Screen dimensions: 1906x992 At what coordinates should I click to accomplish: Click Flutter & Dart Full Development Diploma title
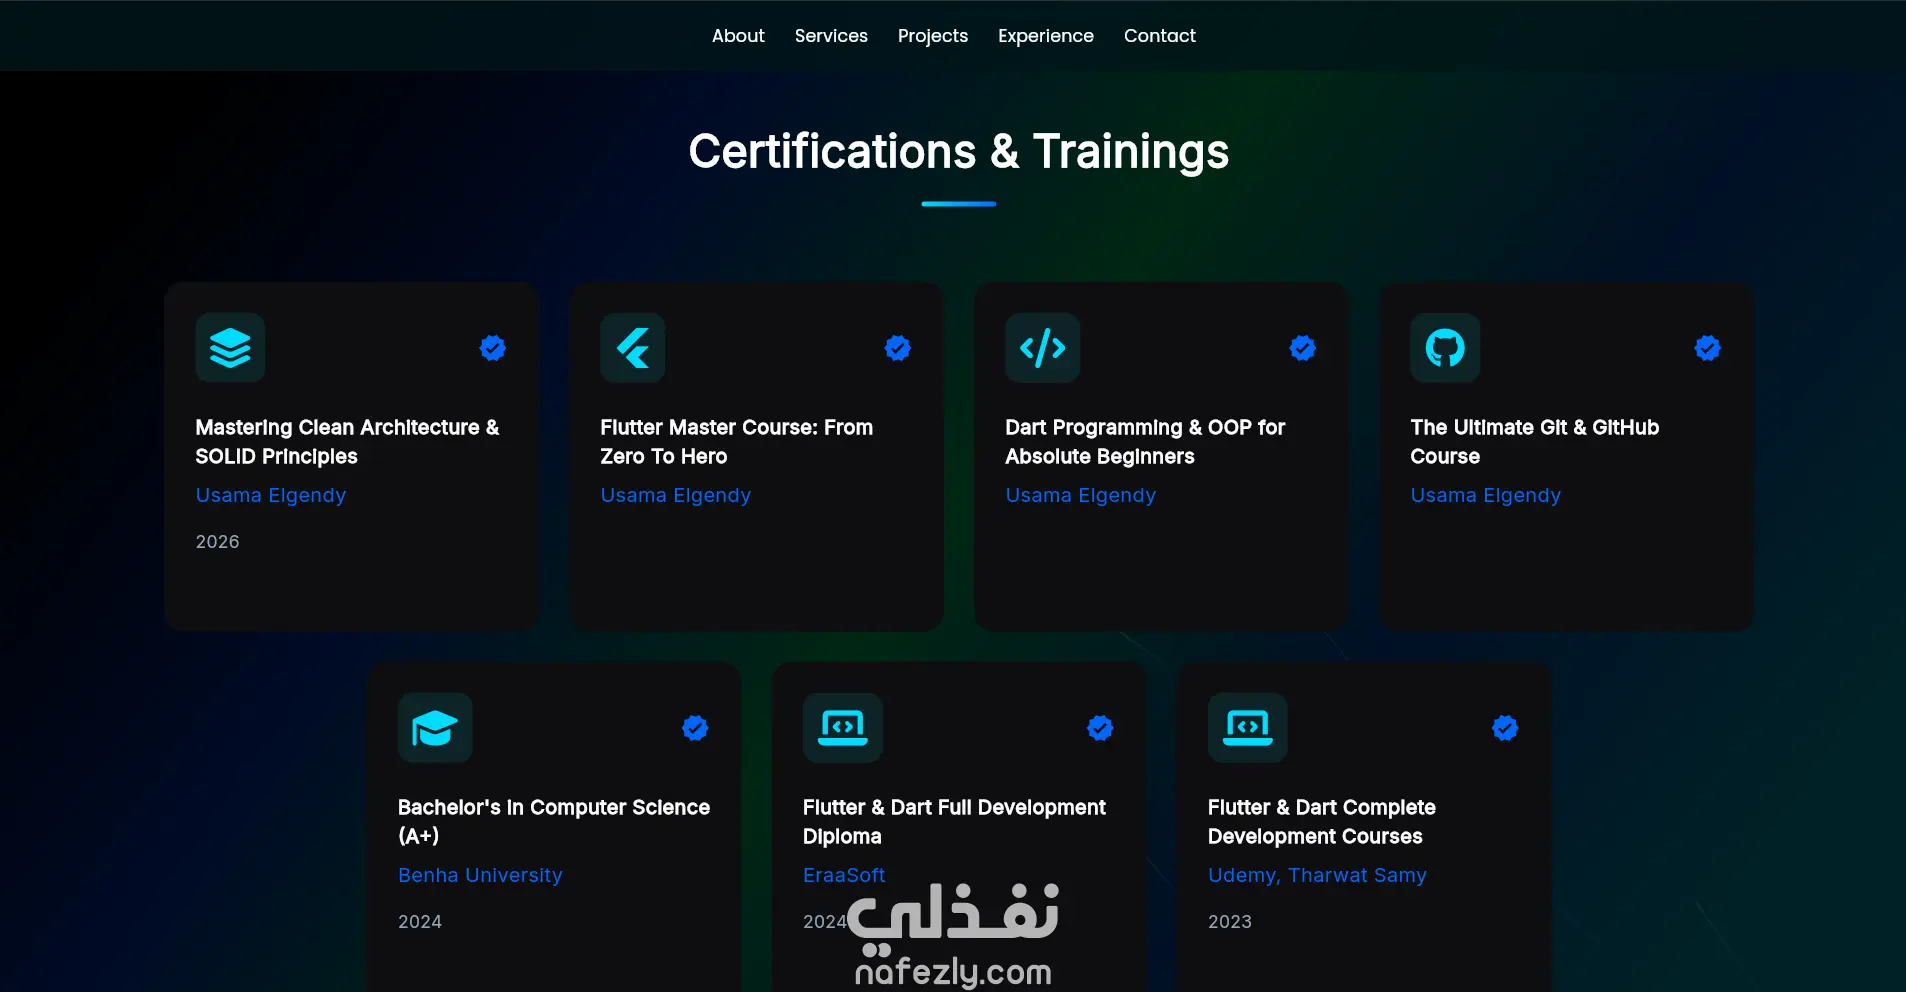click(954, 821)
